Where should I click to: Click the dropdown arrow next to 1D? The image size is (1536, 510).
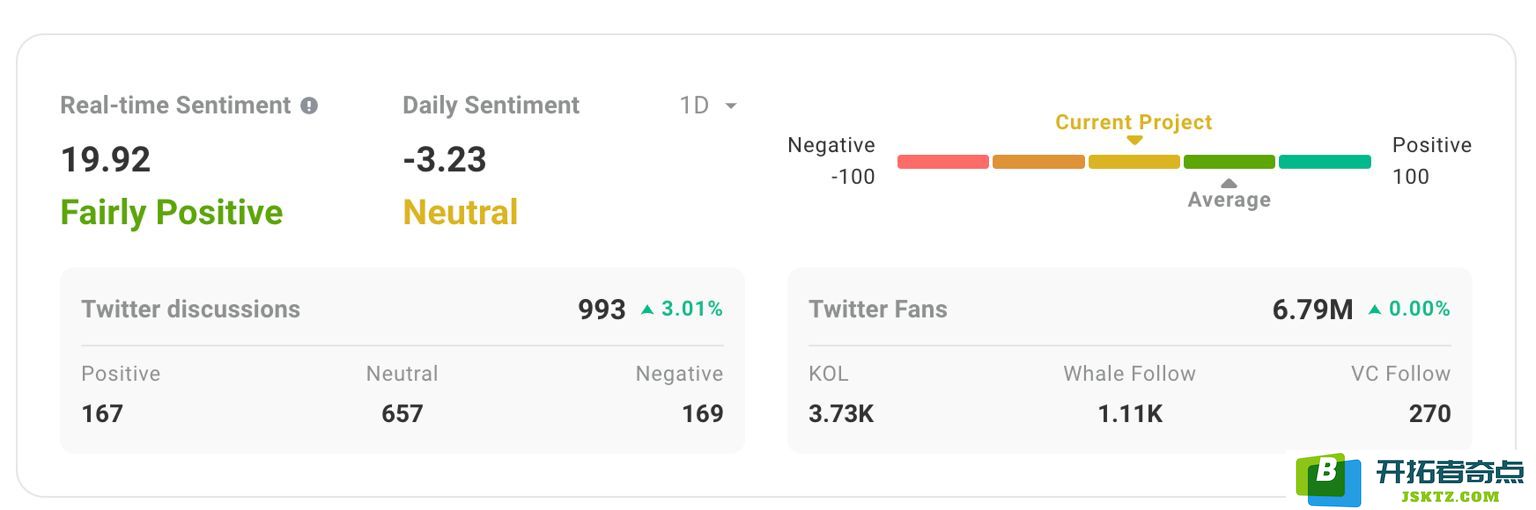pyautogui.click(x=731, y=106)
